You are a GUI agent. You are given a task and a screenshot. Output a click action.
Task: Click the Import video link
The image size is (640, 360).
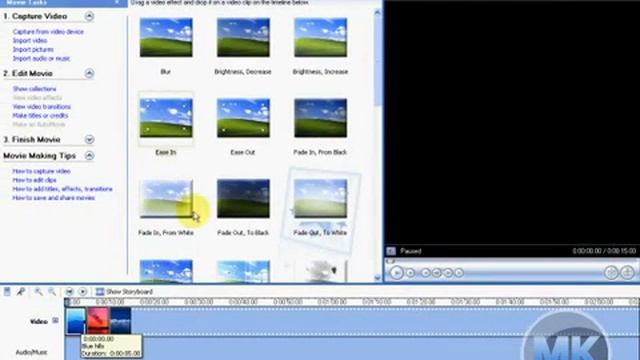[30, 40]
